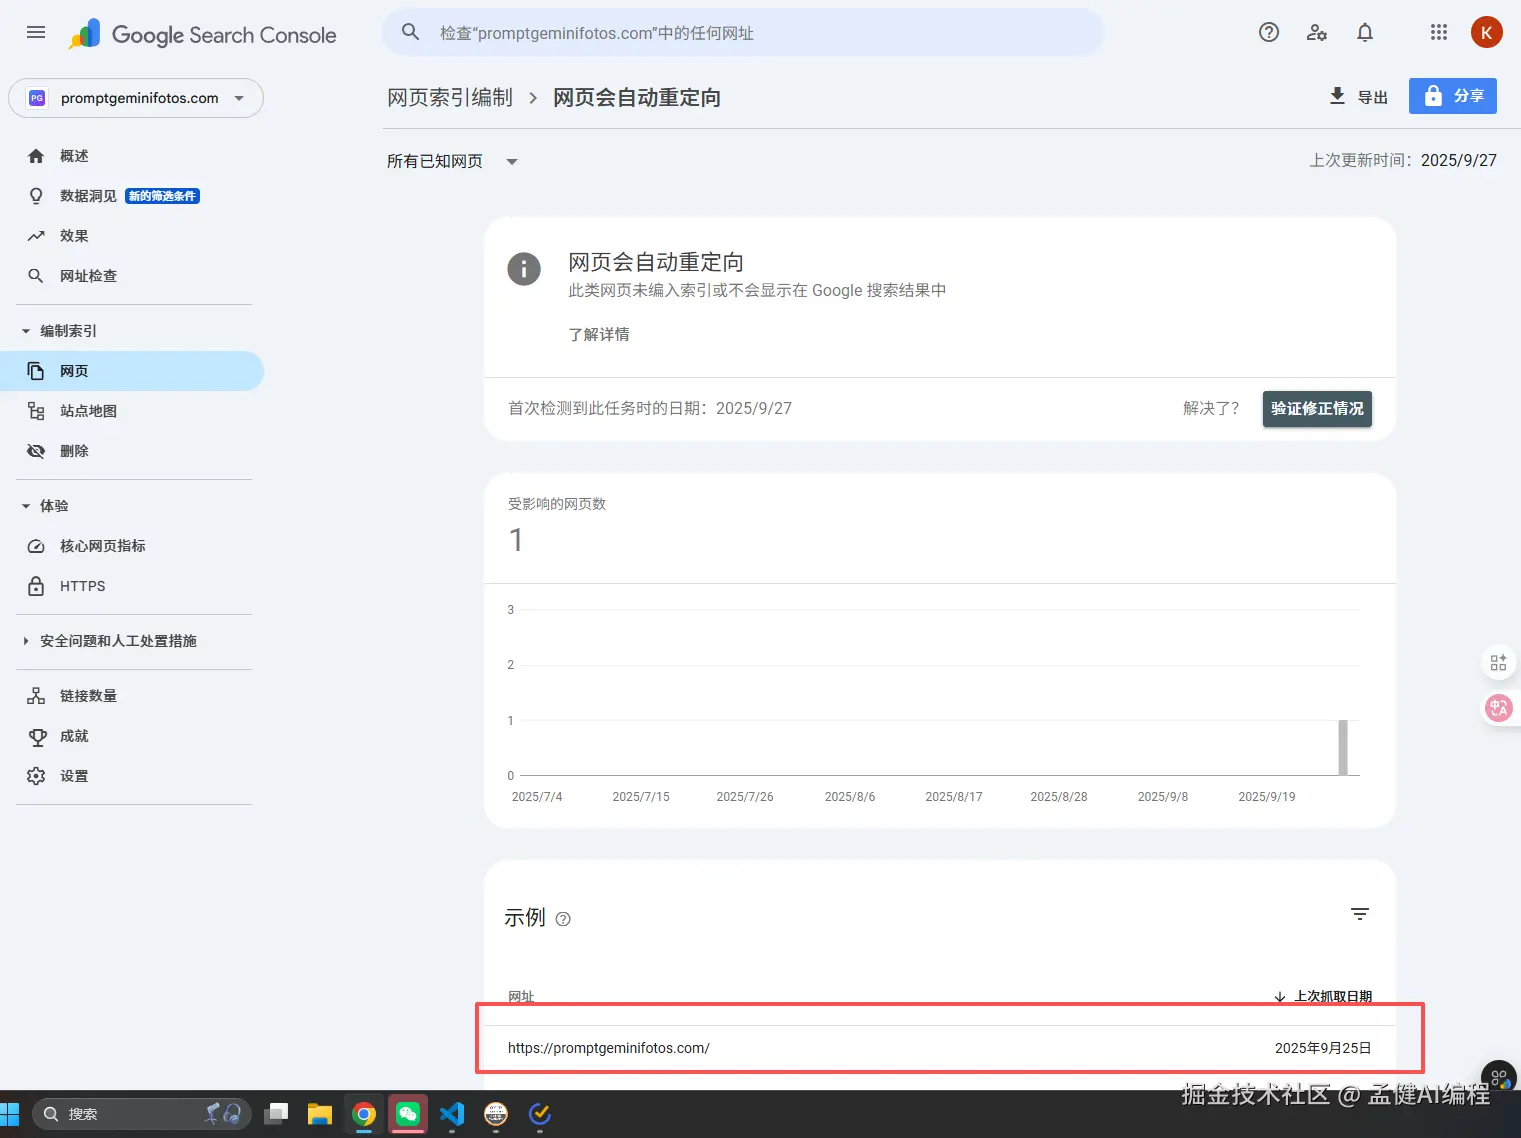Open File Explorer from the taskbar
The width and height of the screenshot is (1521, 1138).
(x=320, y=1114)
